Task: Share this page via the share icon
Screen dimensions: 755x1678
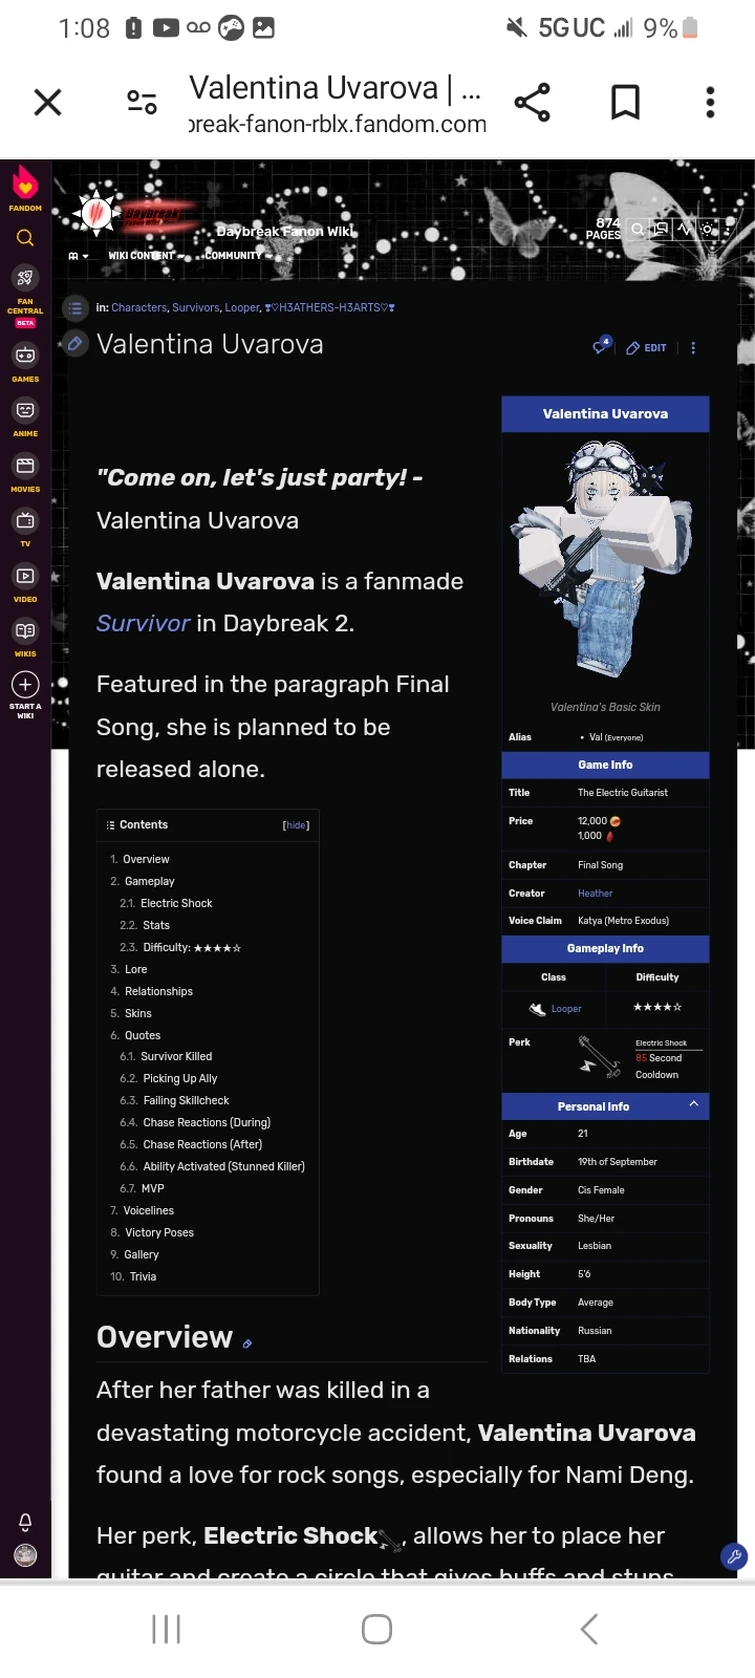Action: 532,102
